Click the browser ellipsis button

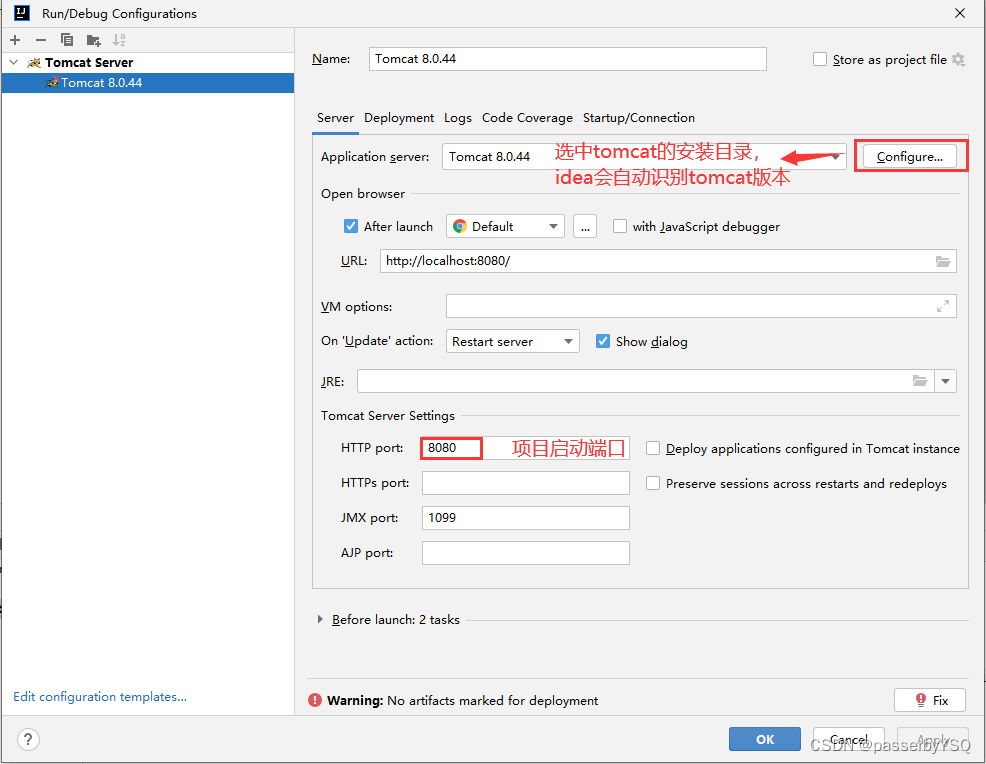click(585, 226)
